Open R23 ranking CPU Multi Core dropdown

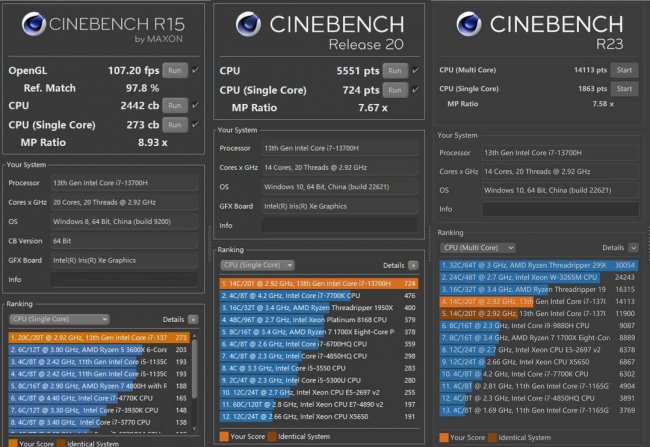click(478, 248)
